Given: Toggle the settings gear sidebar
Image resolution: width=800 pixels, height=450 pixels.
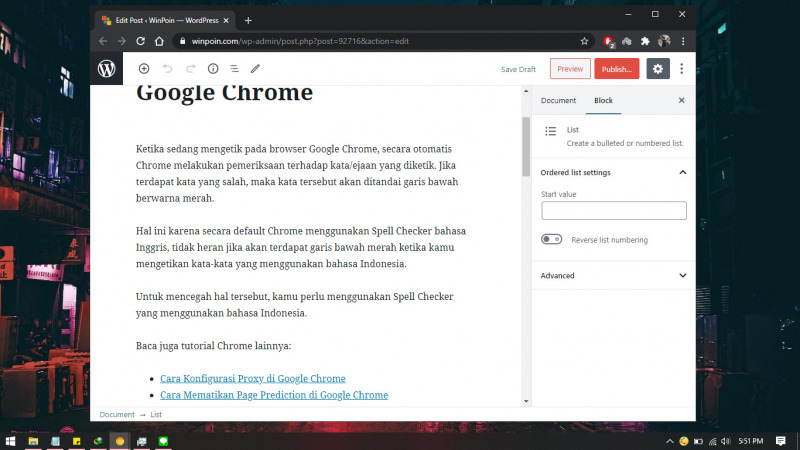Looking at the screenshot, I should click(x=658, y=68).
